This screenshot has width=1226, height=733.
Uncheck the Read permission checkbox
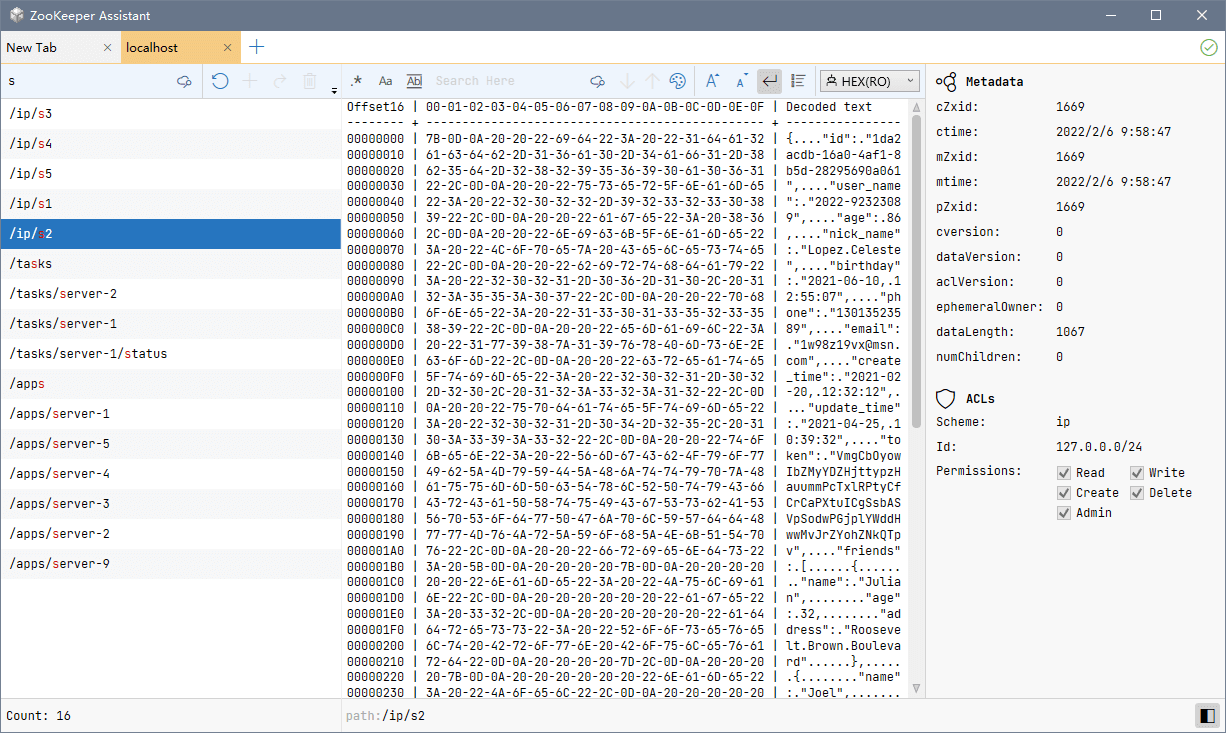(x=1064, y=473)
